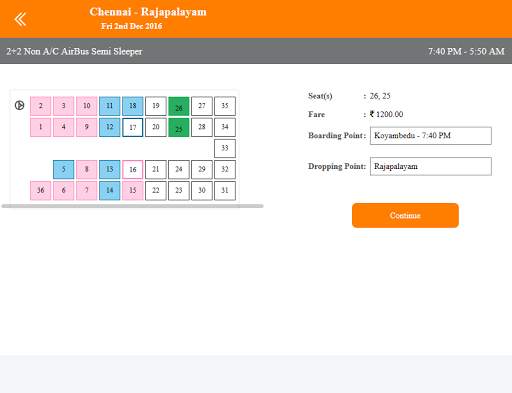Screen dimensions: 512x393
Task: Go back using the double-chevron arrow
Action: [x=20, y=19]
